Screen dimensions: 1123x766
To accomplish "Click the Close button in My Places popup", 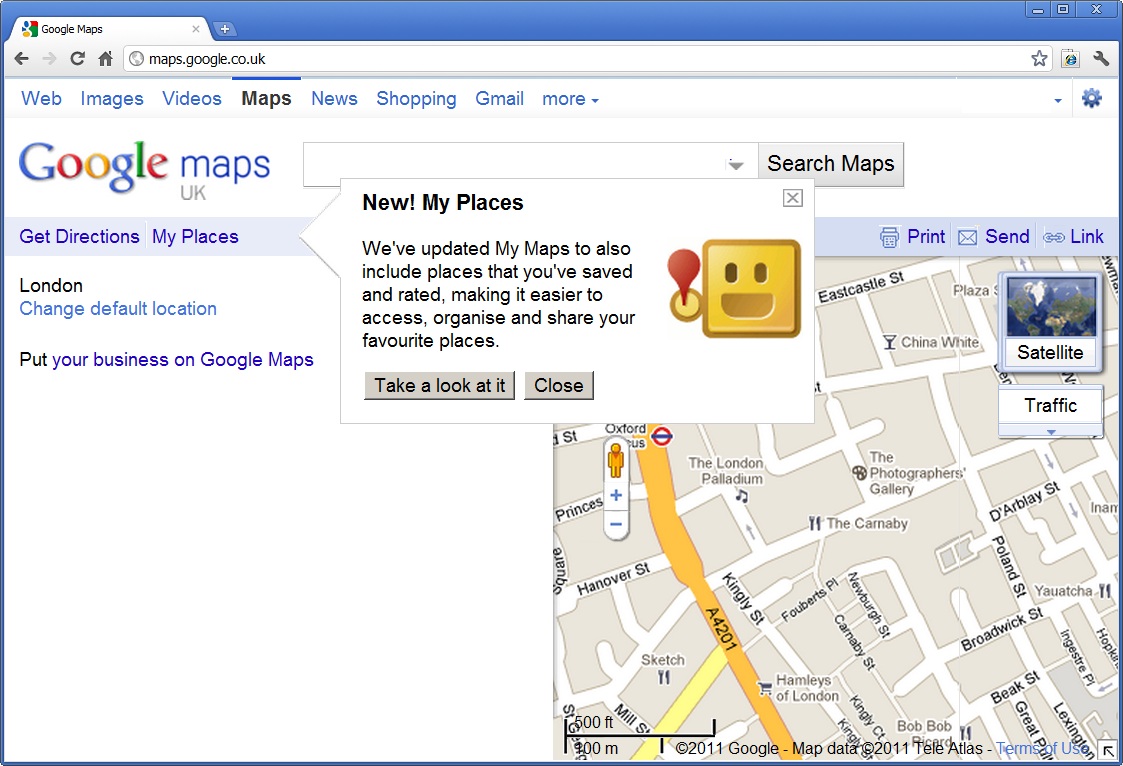I will tap(559, 385).
